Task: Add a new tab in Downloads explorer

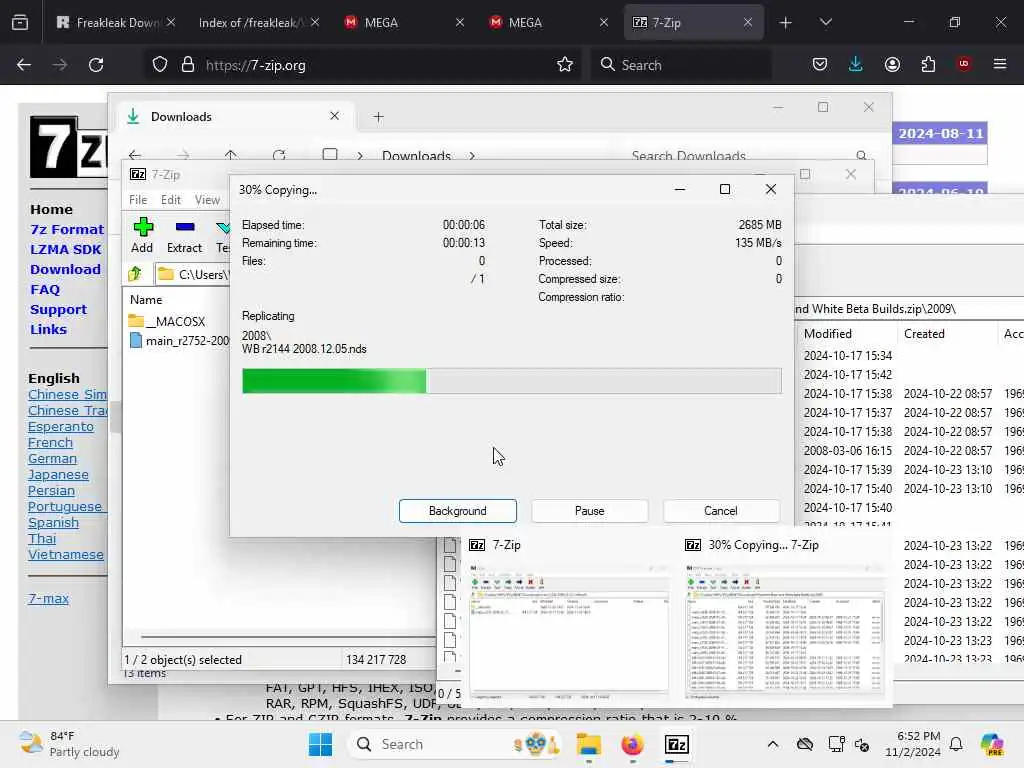Action: click(x=378, y=117)
